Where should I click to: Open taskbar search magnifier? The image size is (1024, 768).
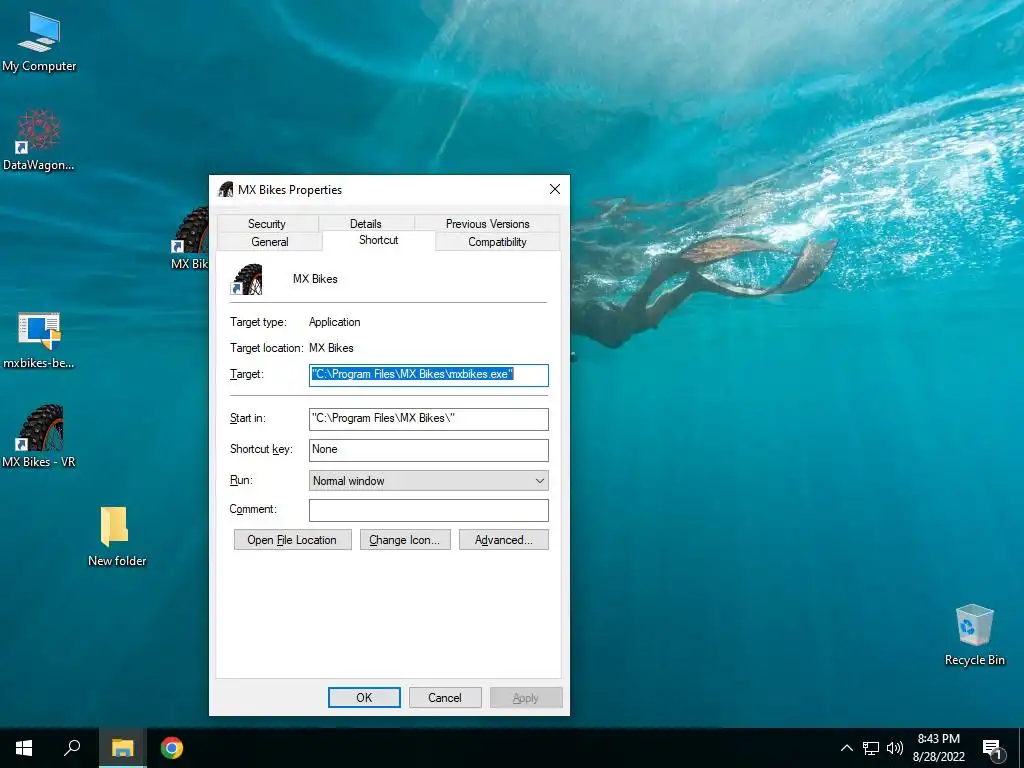point(72,748)
